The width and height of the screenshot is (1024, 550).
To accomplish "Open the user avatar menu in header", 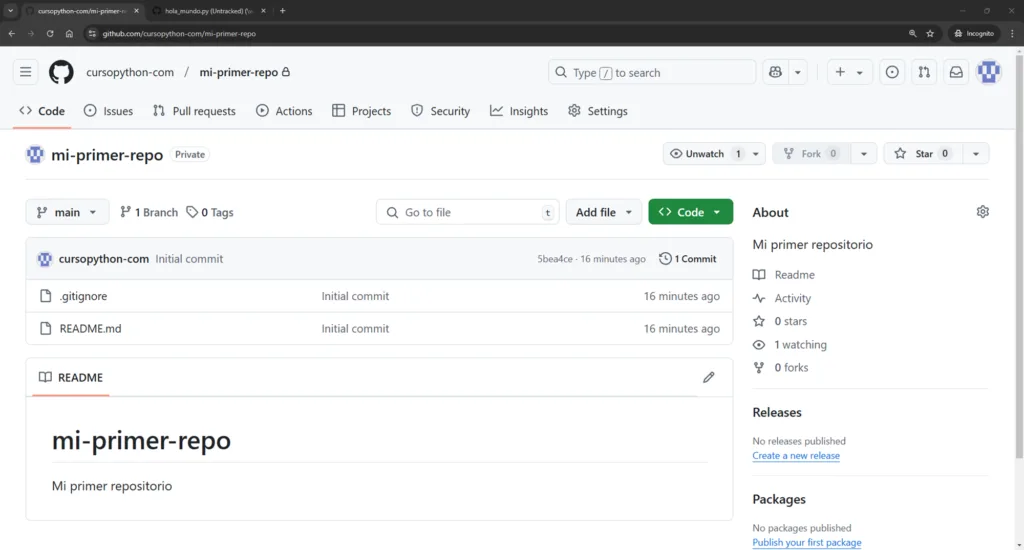I will (x=989, y=72).
